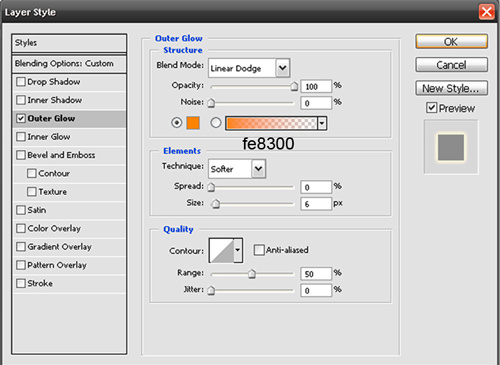Enable the Anti-aliased checkbox
Viewport: 500px width, 365px height.
[259, 250]
